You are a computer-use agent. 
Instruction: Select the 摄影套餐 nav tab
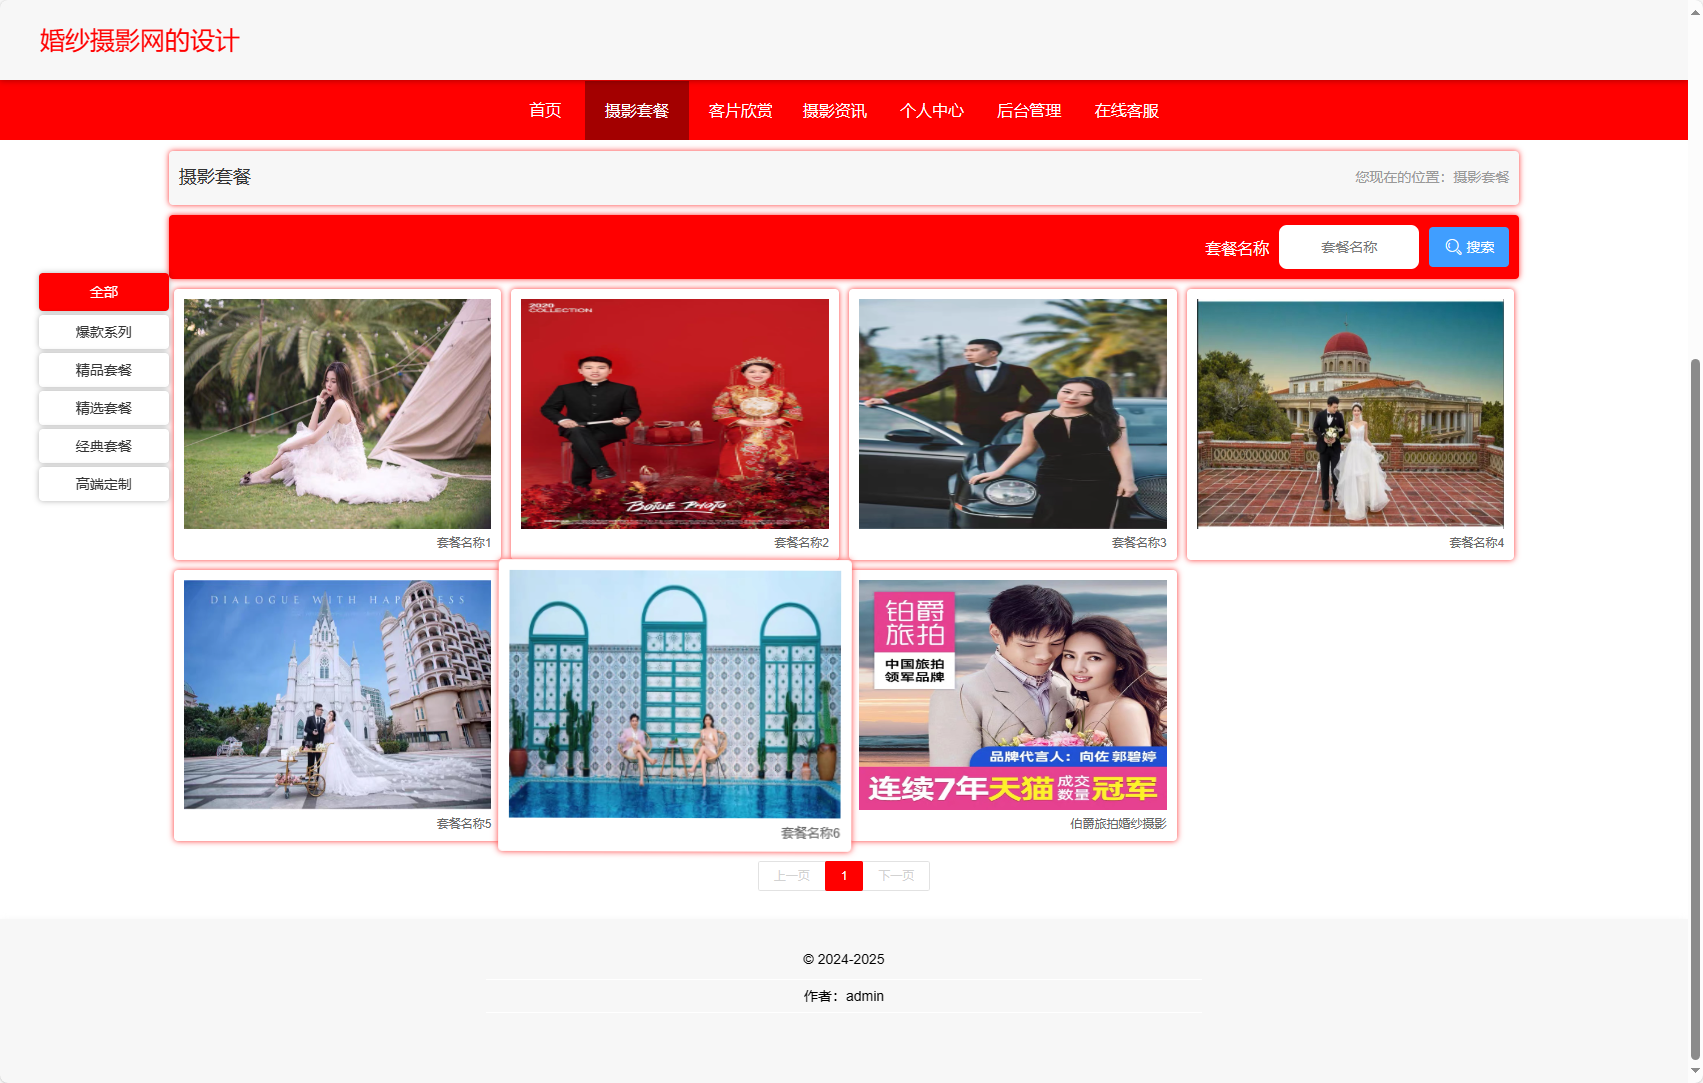coord(637,110)
